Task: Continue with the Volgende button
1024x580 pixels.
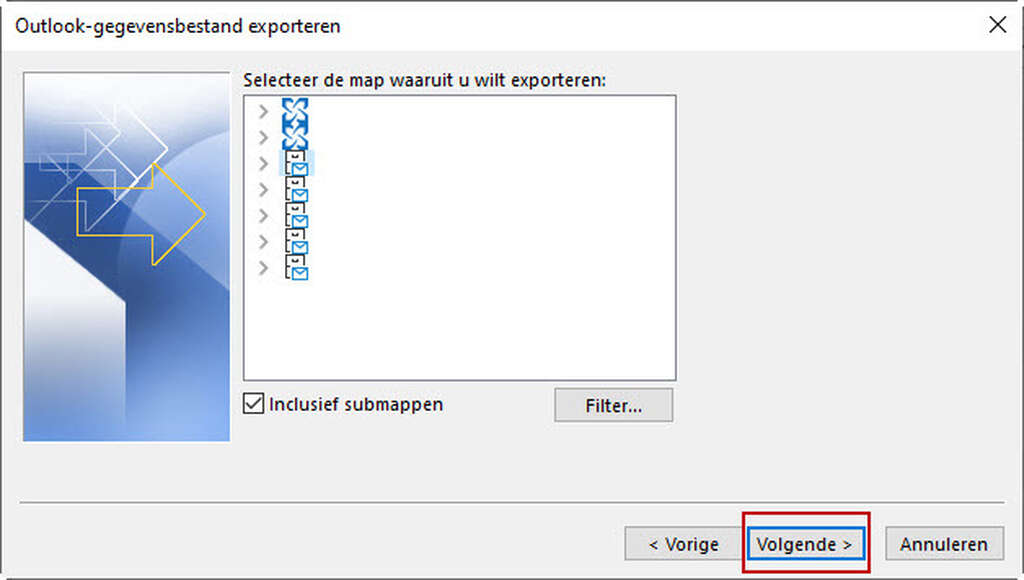Action: click(806, 544)
